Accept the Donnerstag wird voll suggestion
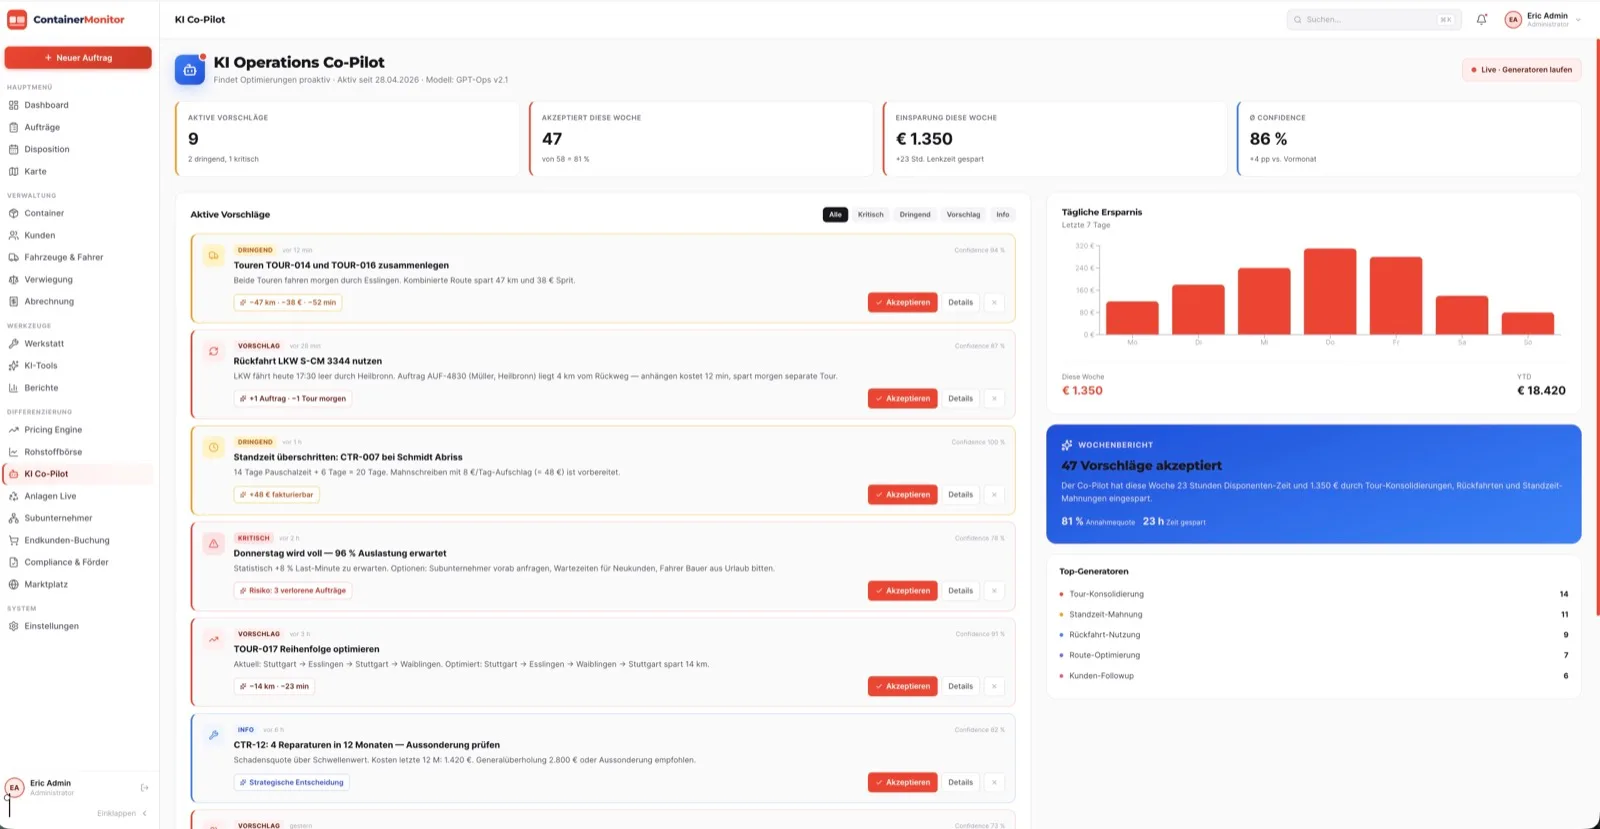Image resolution: width=1600 pixels, height=829 pixels. pos(903,590)
